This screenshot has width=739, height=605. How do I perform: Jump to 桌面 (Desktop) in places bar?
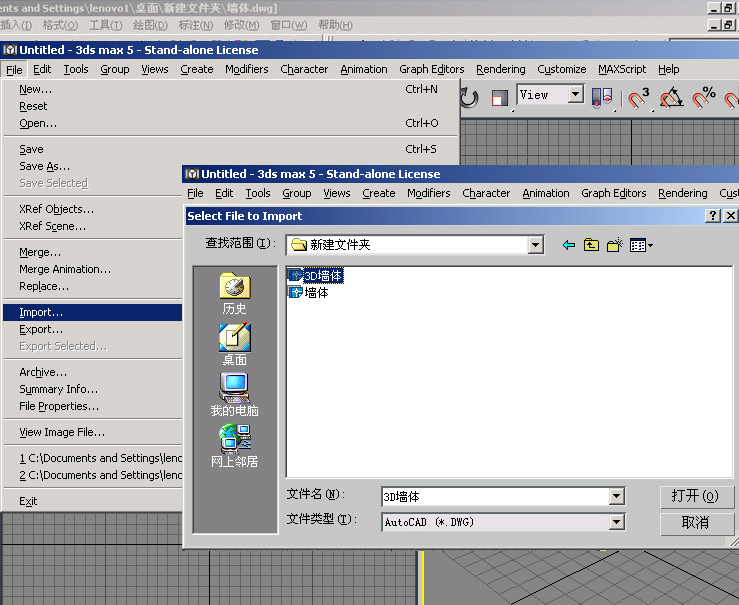234,345
